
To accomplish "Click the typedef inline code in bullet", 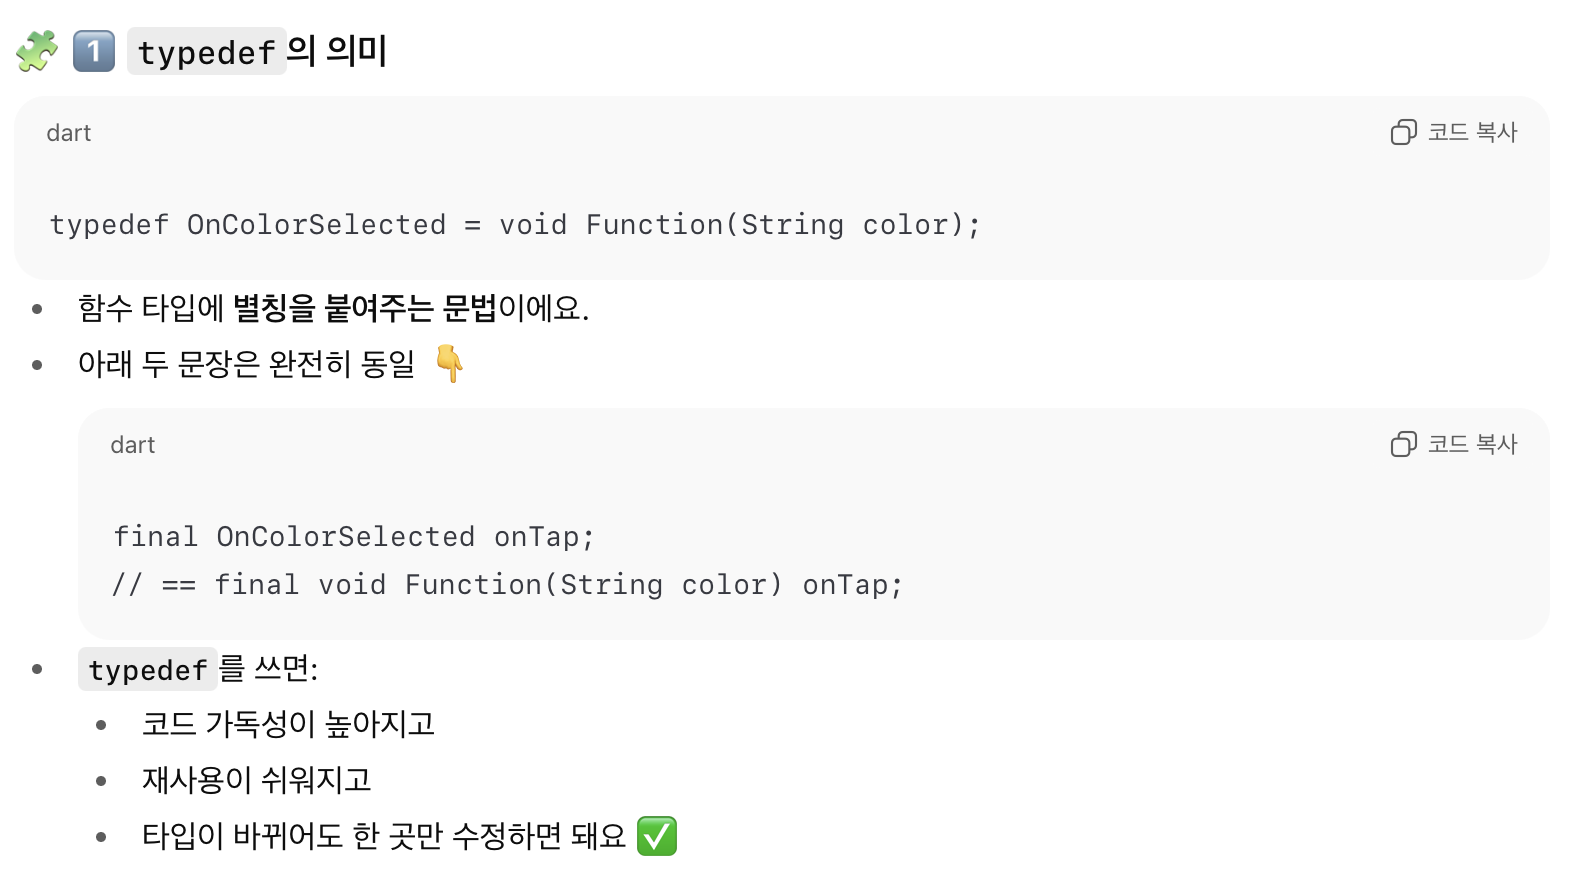I will click(x=148, y=669).
